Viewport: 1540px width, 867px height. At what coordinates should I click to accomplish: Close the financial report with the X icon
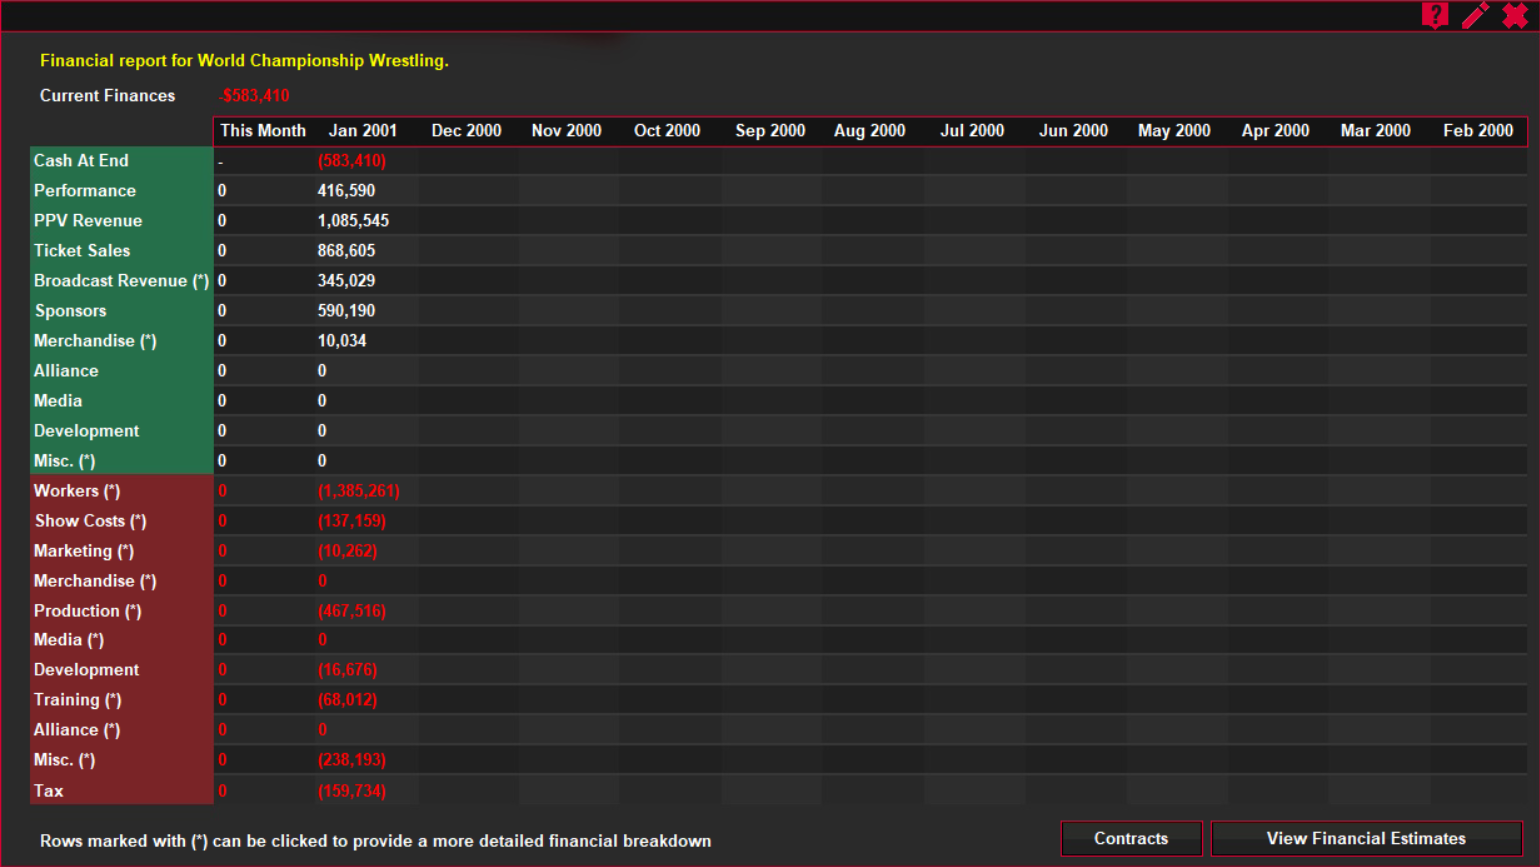pyautogui.click(x=1516, y=15)
